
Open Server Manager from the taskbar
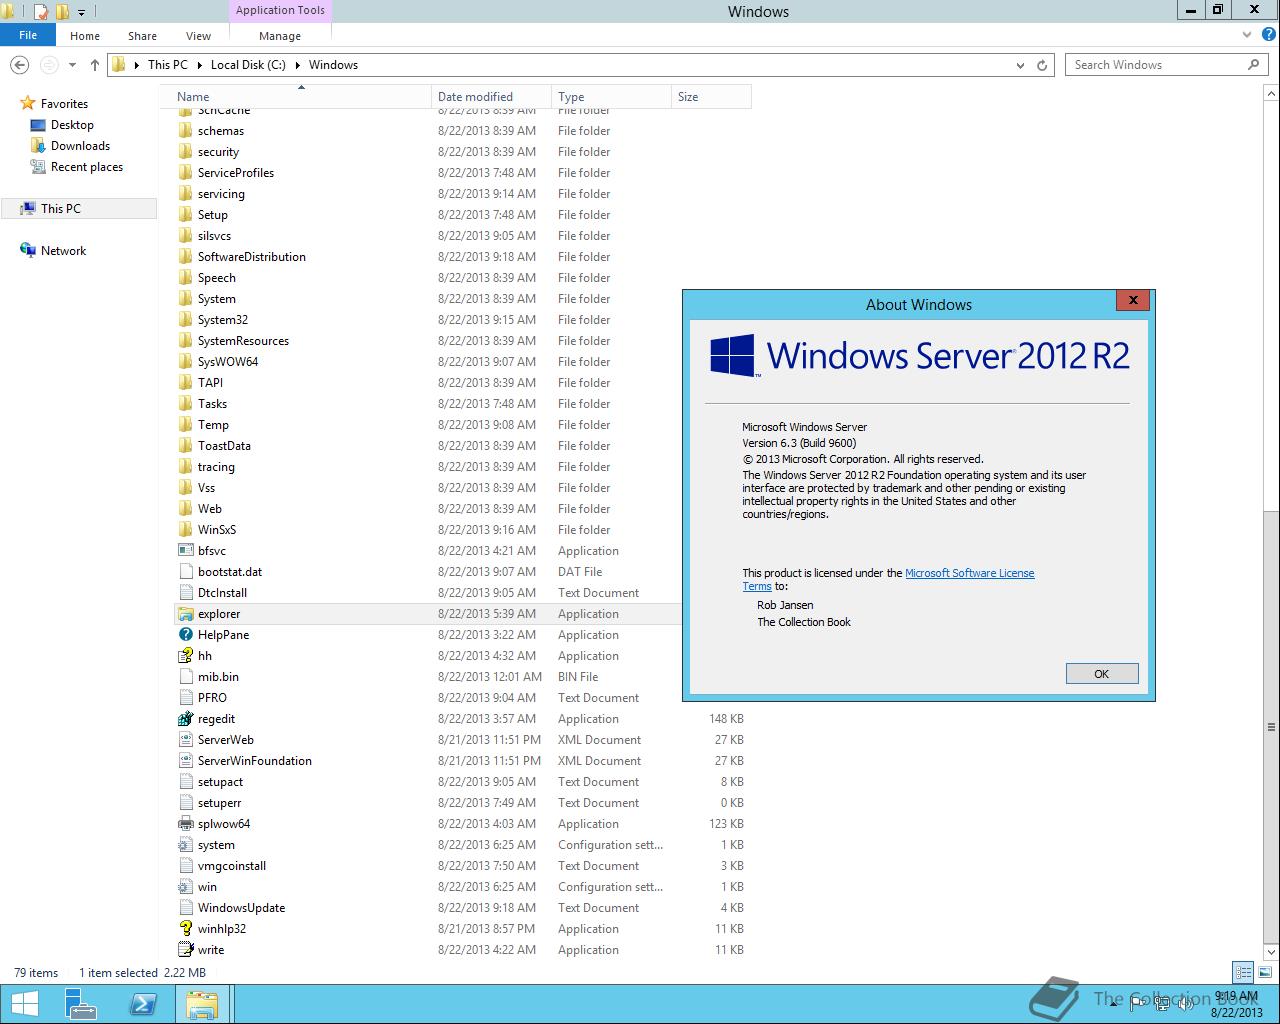tap(81, 1004)
